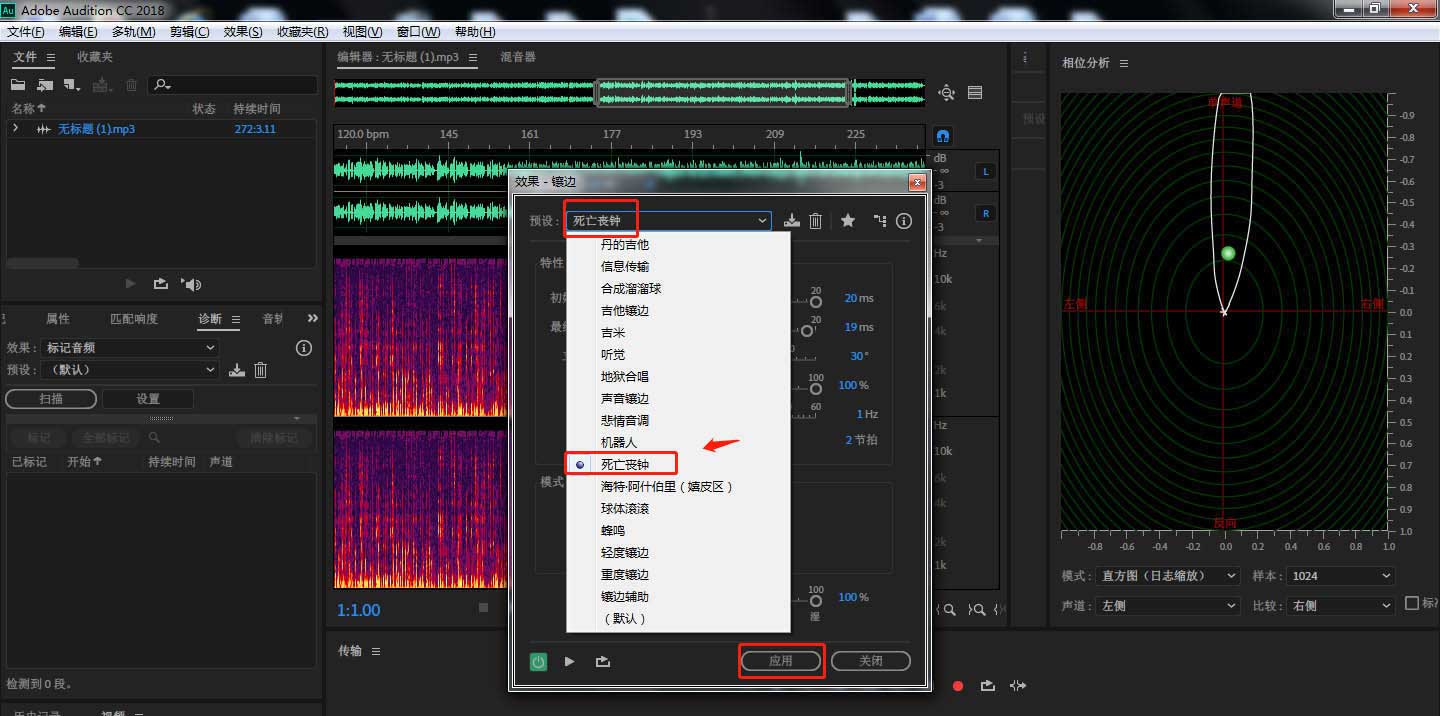Adjust the 20 ms delay knob
Viewport: 1440px width, 716px height.
tap(816, 299)
